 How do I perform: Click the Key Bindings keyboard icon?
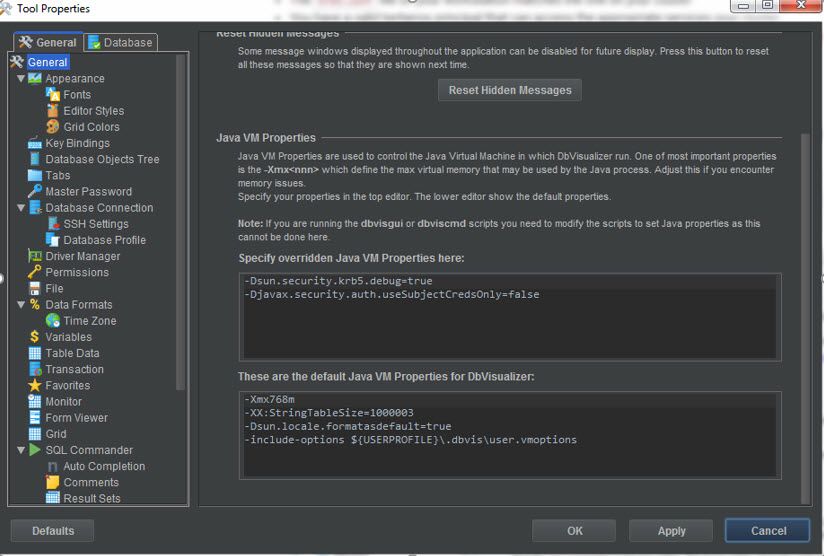point(35,143)
